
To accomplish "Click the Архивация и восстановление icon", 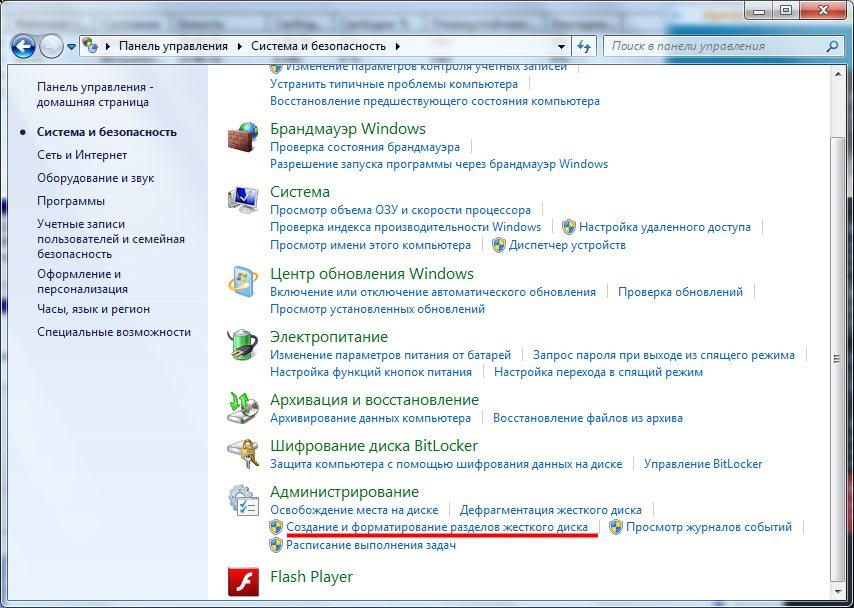I will tap(242, 408).
